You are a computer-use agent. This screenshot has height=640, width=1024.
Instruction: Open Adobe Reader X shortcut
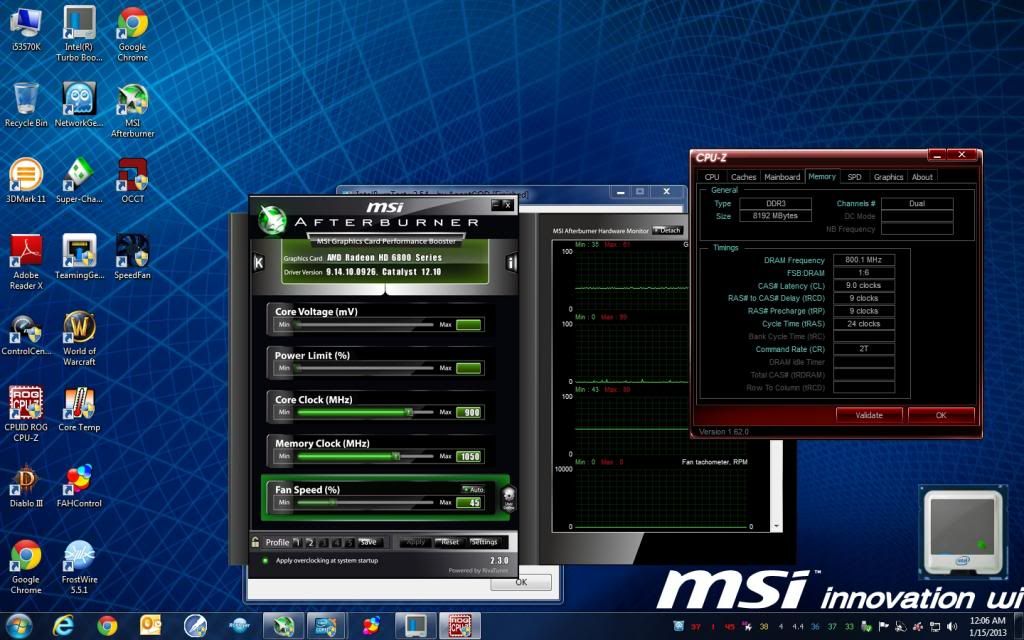[25, 262]
